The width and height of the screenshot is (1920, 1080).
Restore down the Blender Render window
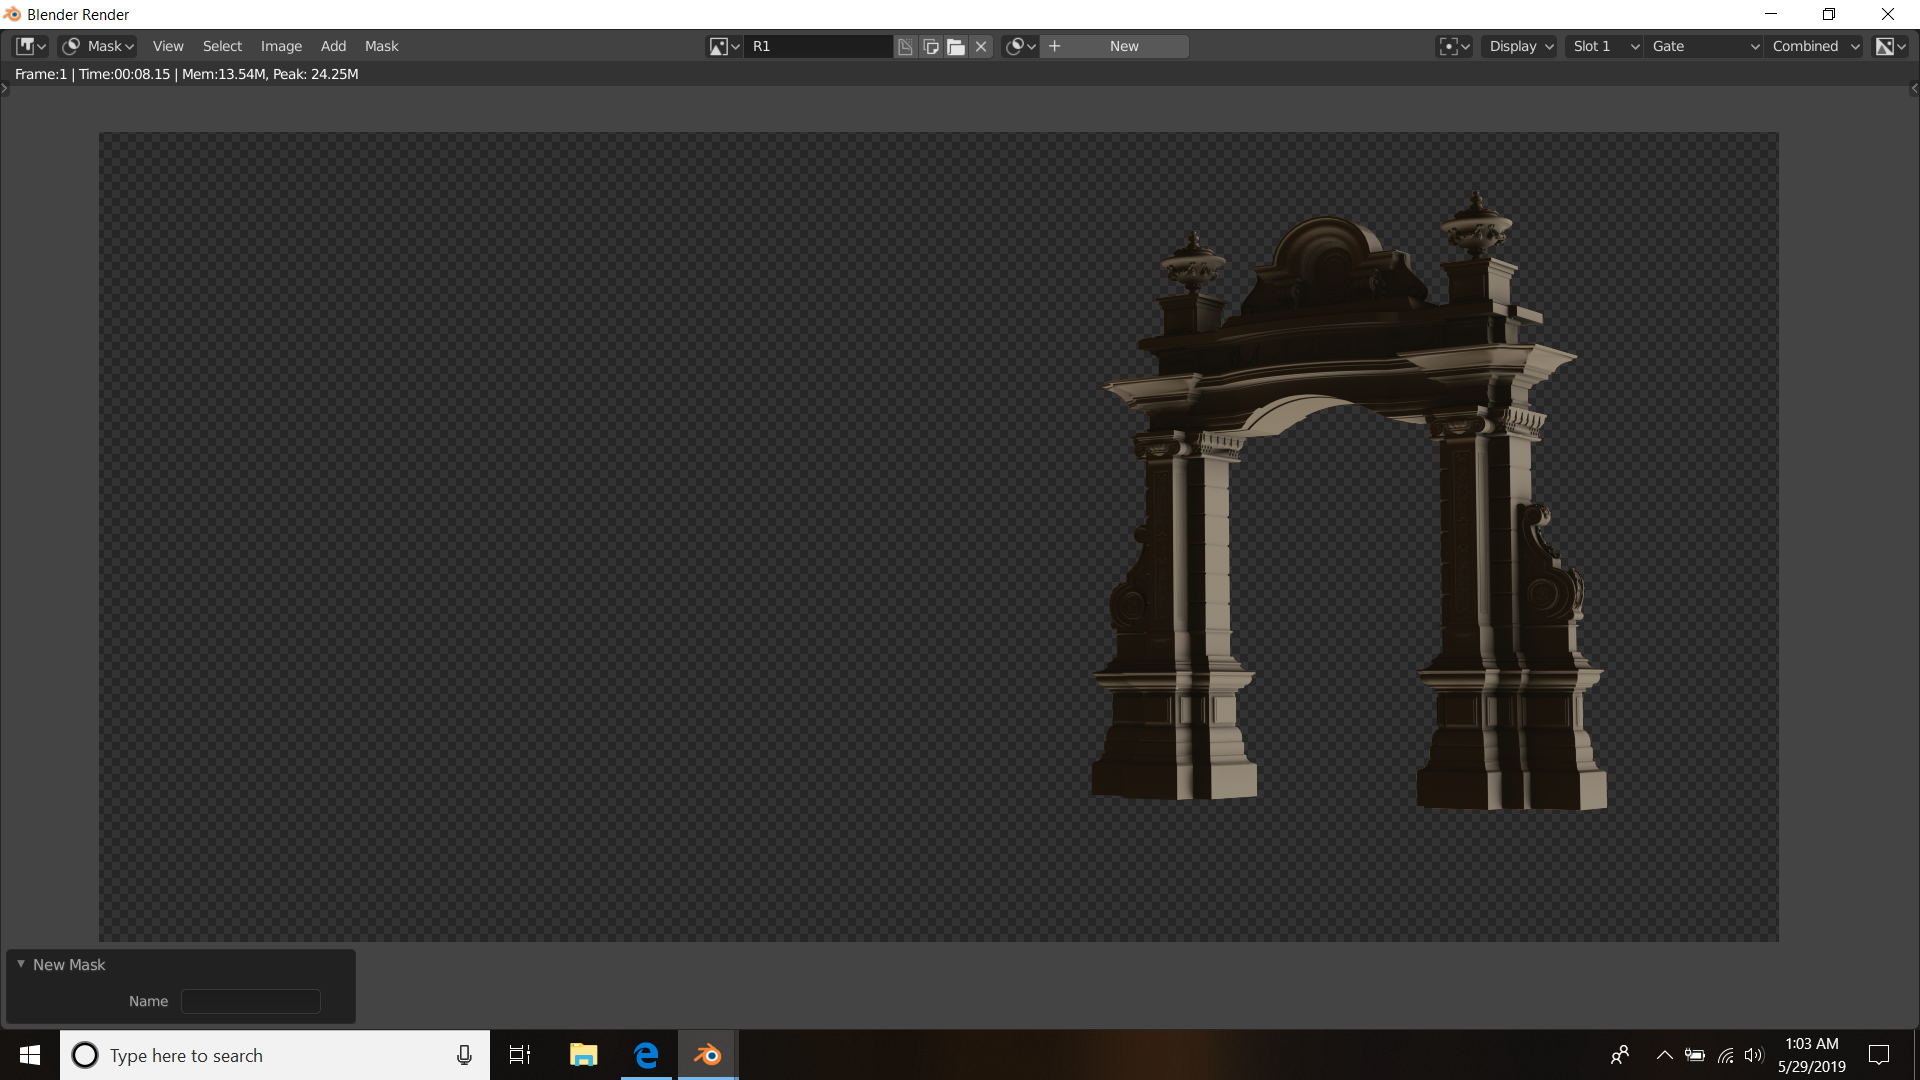[x=1829, y=14]
